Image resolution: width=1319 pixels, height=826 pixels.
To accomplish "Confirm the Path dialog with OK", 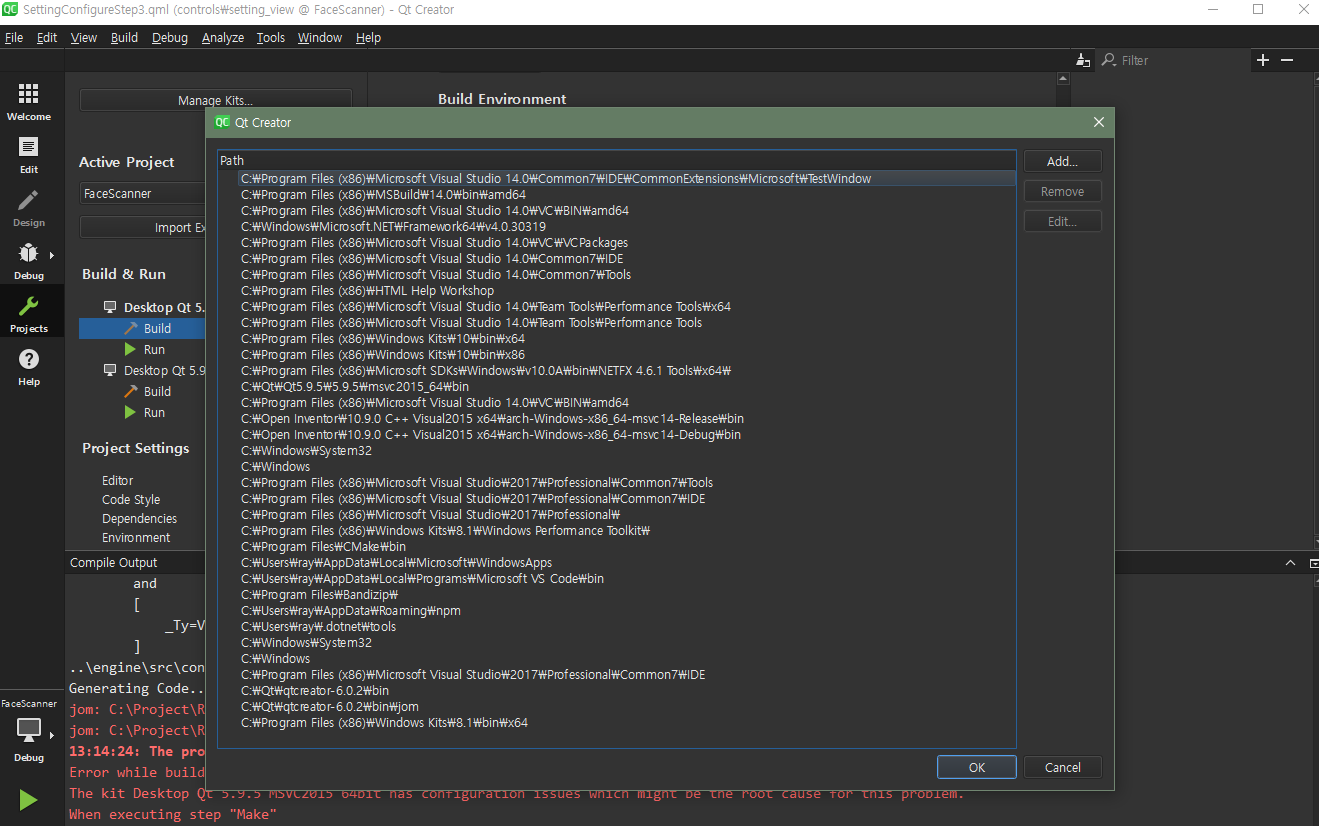I will (x=977, y=767).
